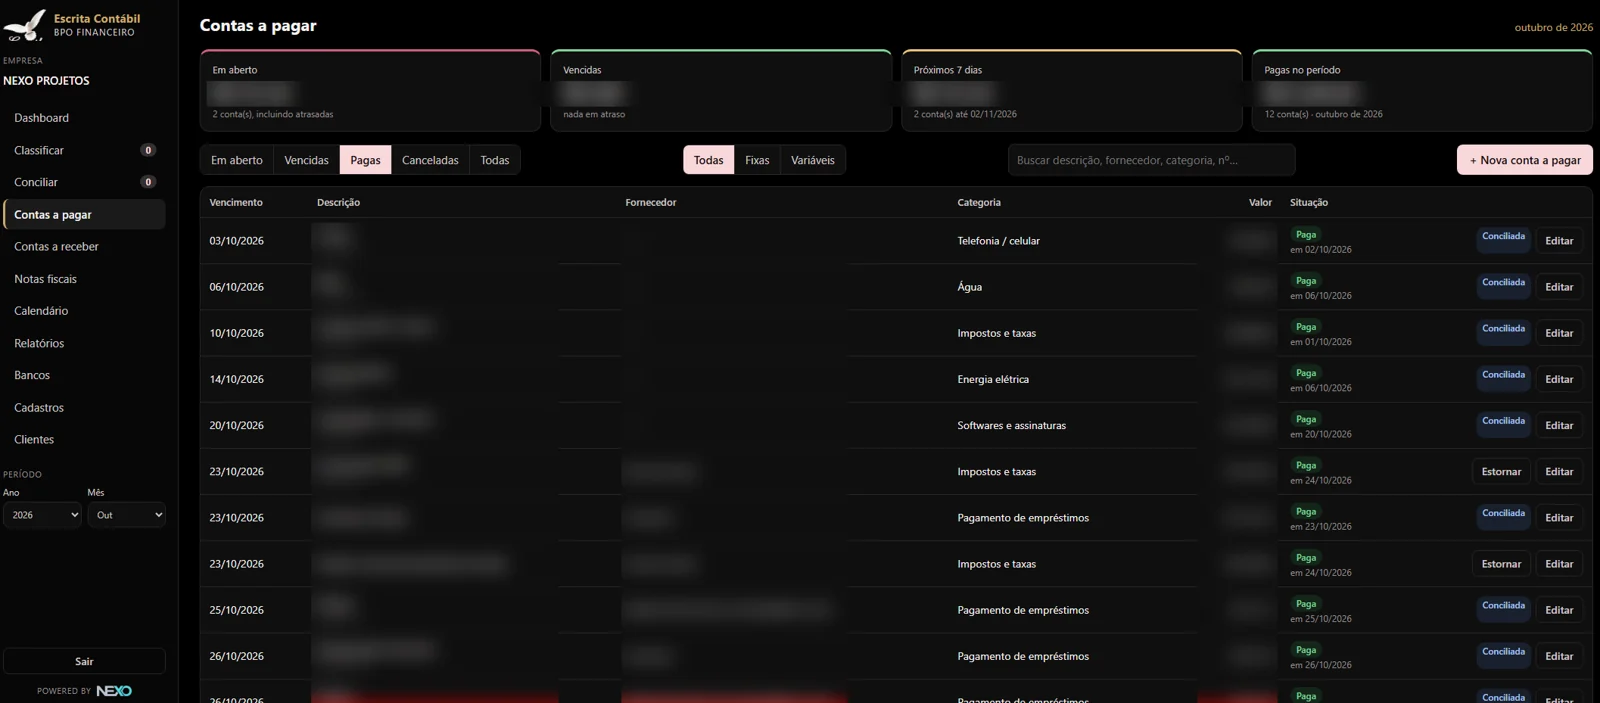Select Contas a pagar in the sidebar
Screen dimensions: 1600x703
(84, 214)
